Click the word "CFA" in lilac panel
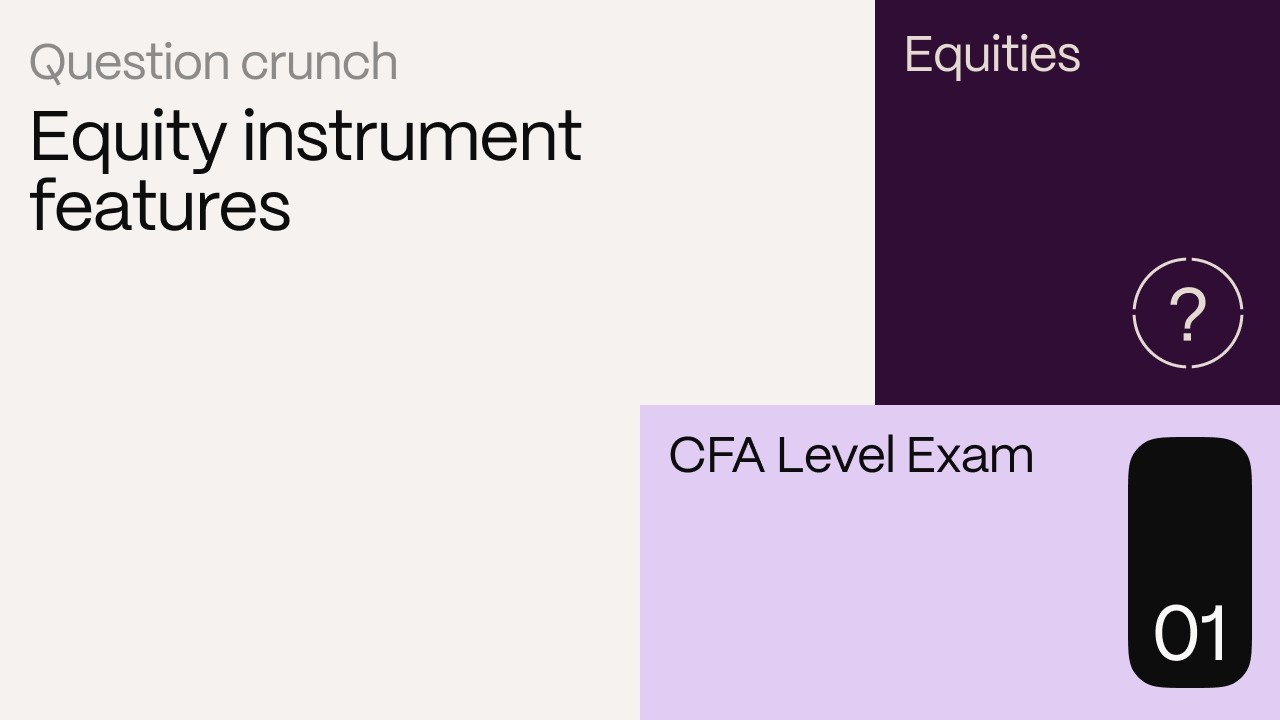 click(x=716, y=455)
